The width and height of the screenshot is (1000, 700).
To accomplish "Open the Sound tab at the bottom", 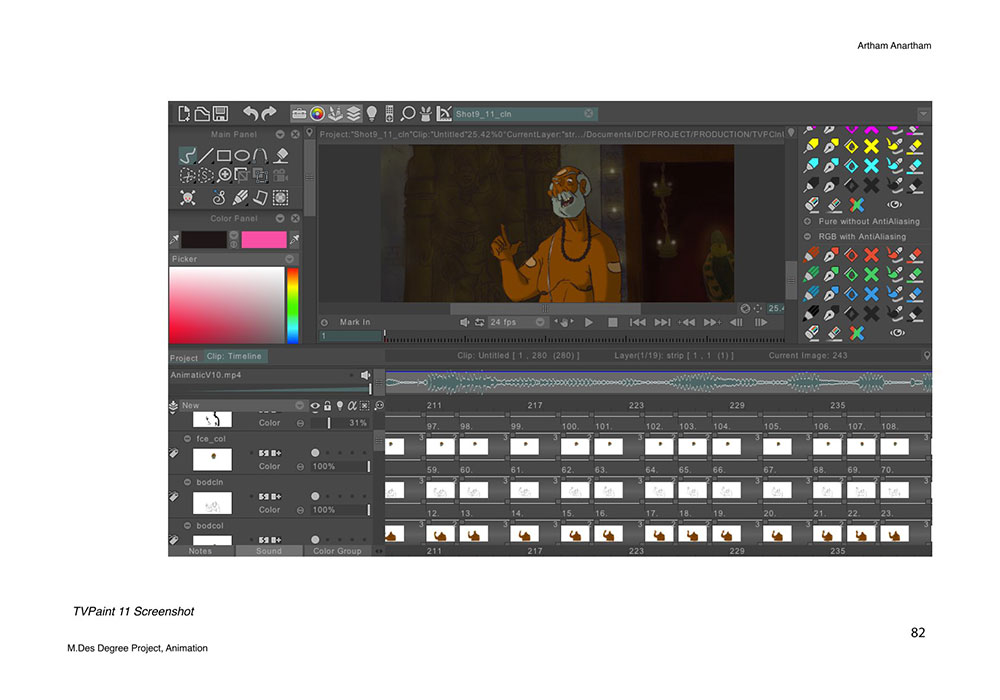I will coord(272,551).
